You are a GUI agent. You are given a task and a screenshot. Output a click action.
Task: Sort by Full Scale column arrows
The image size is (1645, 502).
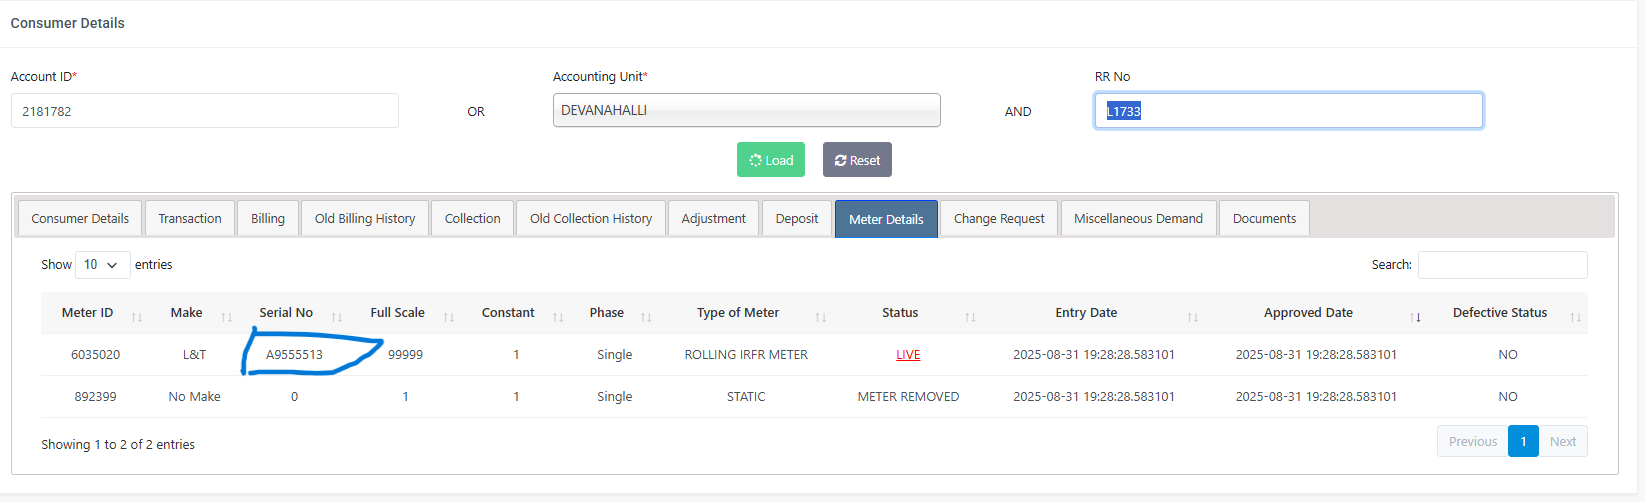[x=449, y=317]
